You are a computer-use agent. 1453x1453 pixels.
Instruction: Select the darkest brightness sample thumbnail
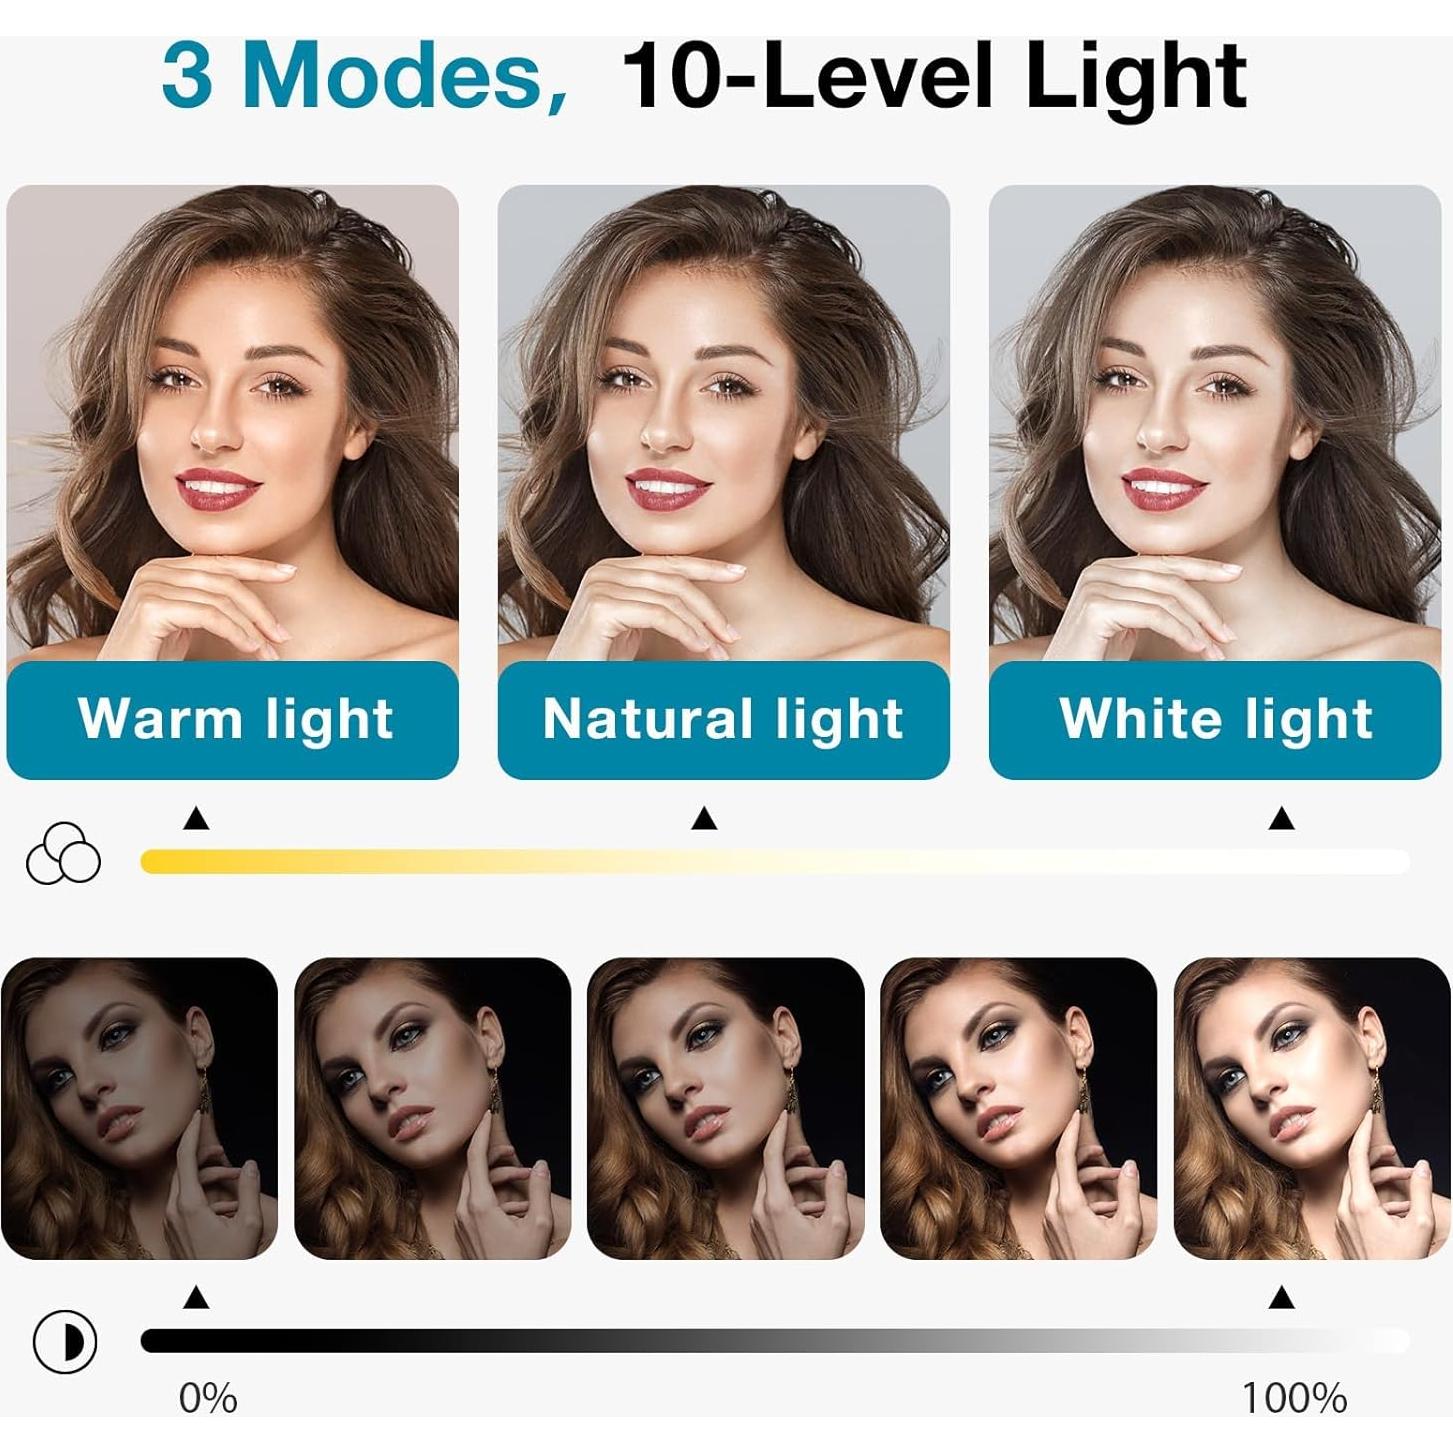click(139, 1108)
